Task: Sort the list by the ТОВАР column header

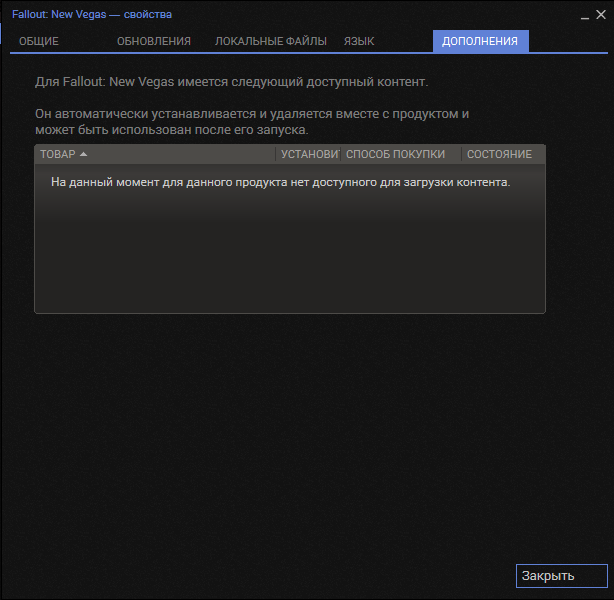Action: tap(155, 154)
